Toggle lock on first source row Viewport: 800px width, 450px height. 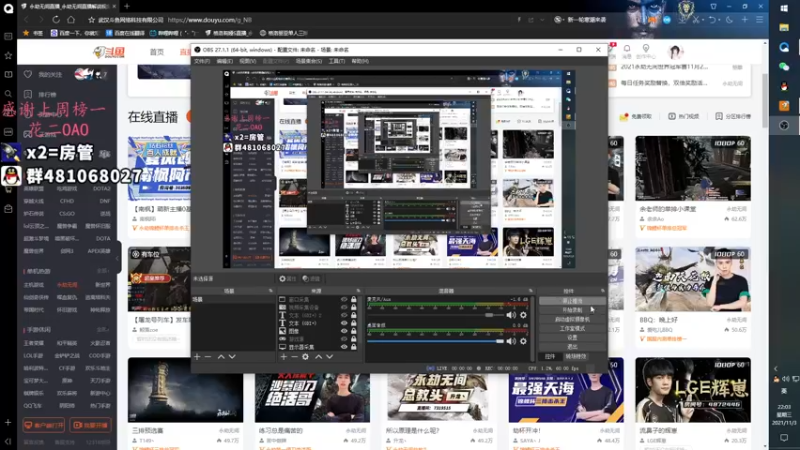tap(354, 299)
